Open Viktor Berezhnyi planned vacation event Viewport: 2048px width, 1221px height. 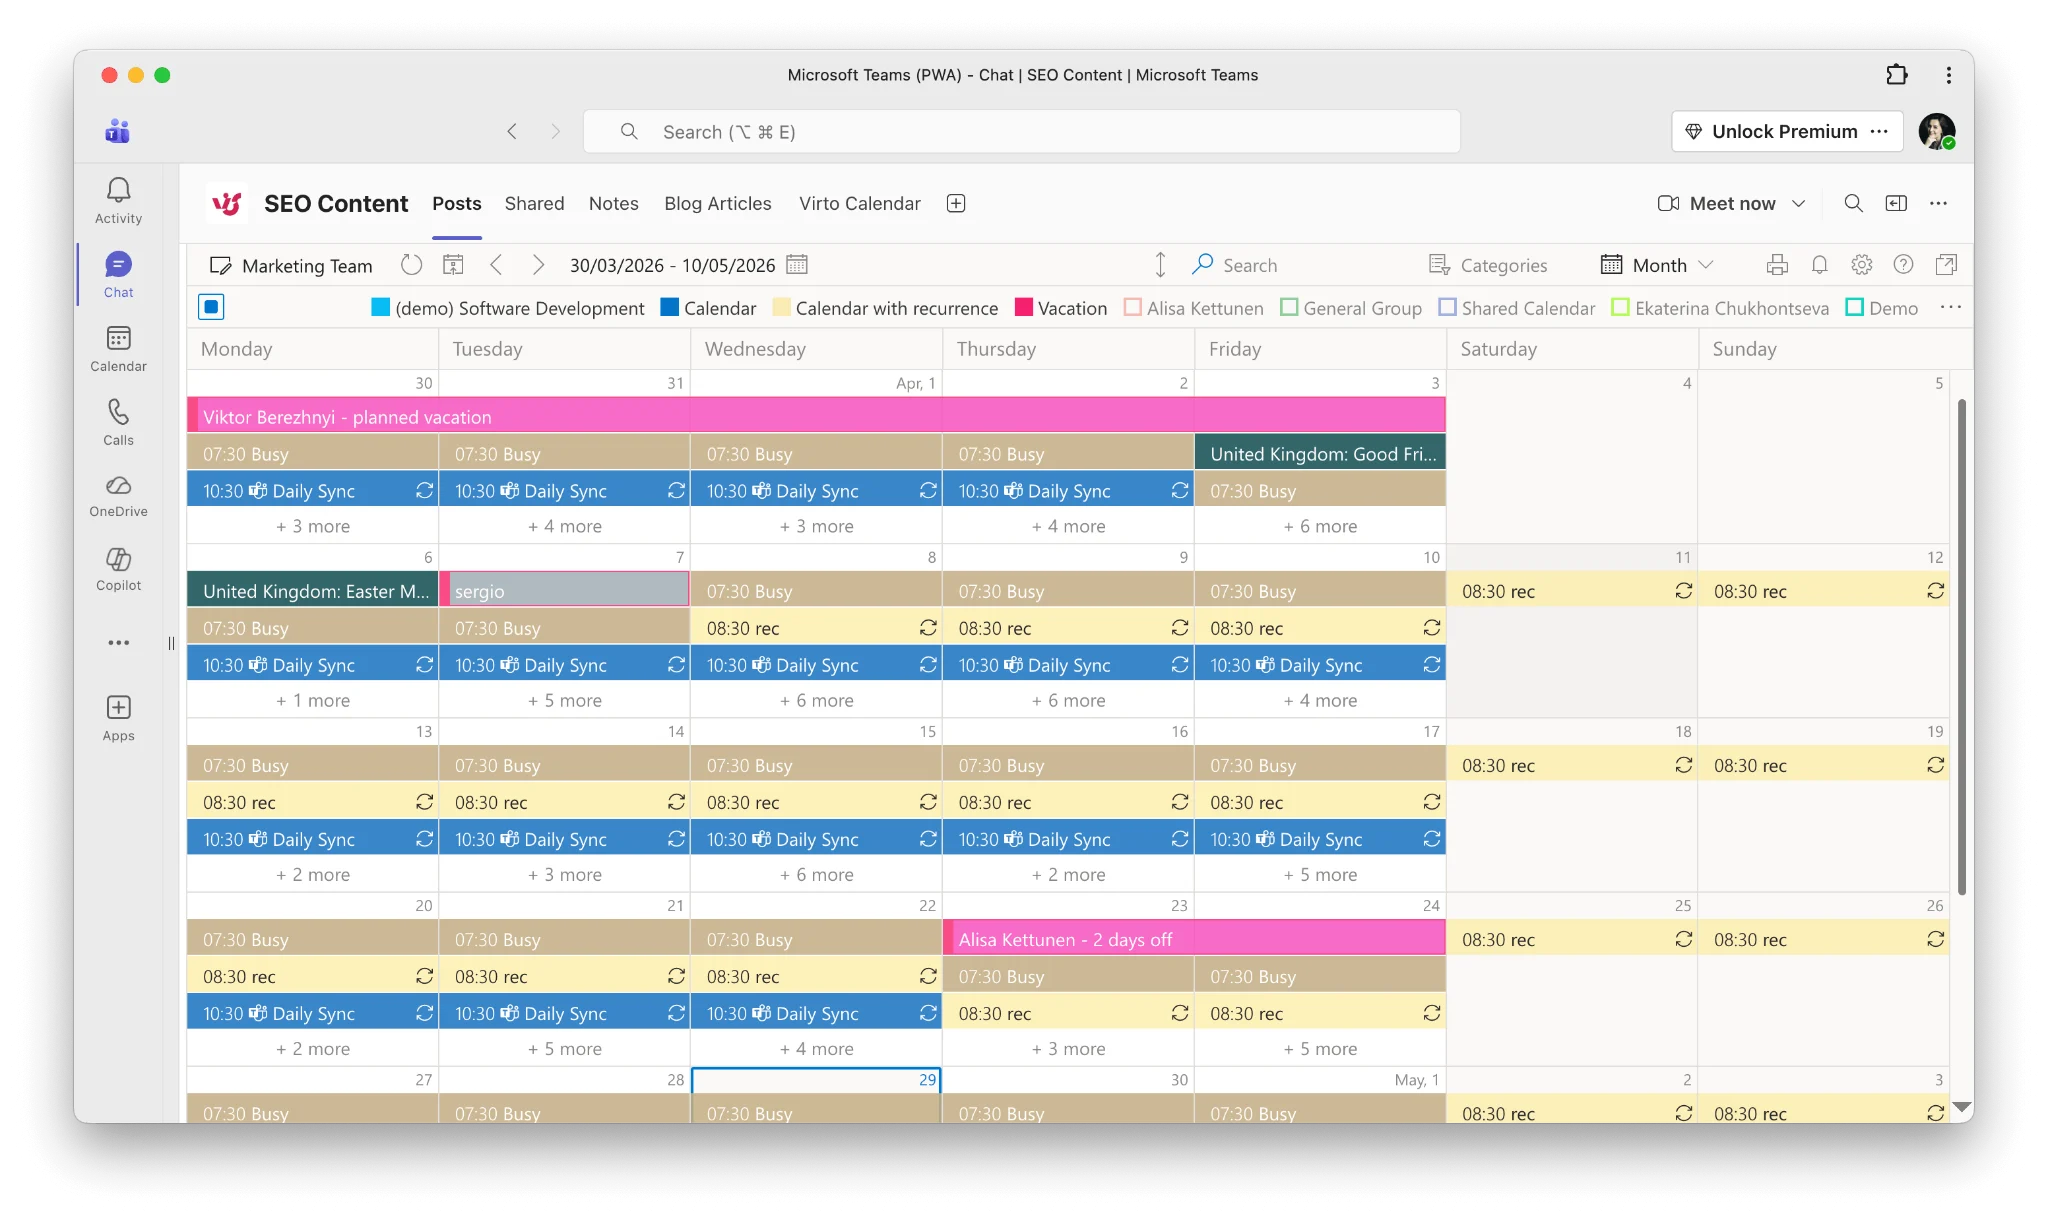[x=816, y=416]
